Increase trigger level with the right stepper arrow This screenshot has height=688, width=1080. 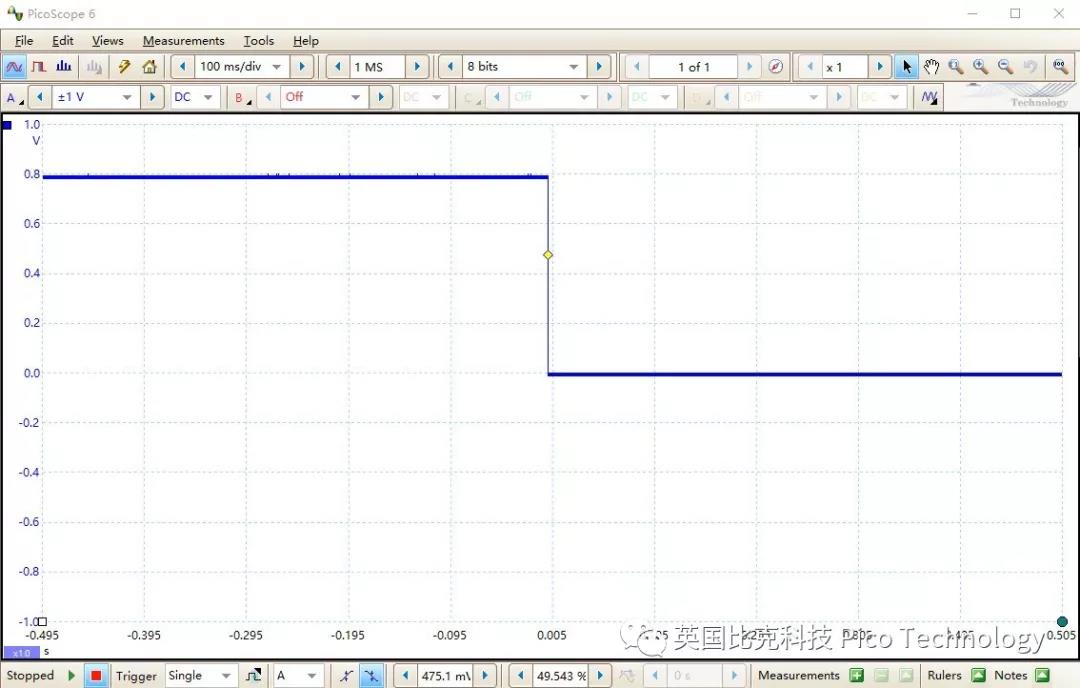point(485,675)
